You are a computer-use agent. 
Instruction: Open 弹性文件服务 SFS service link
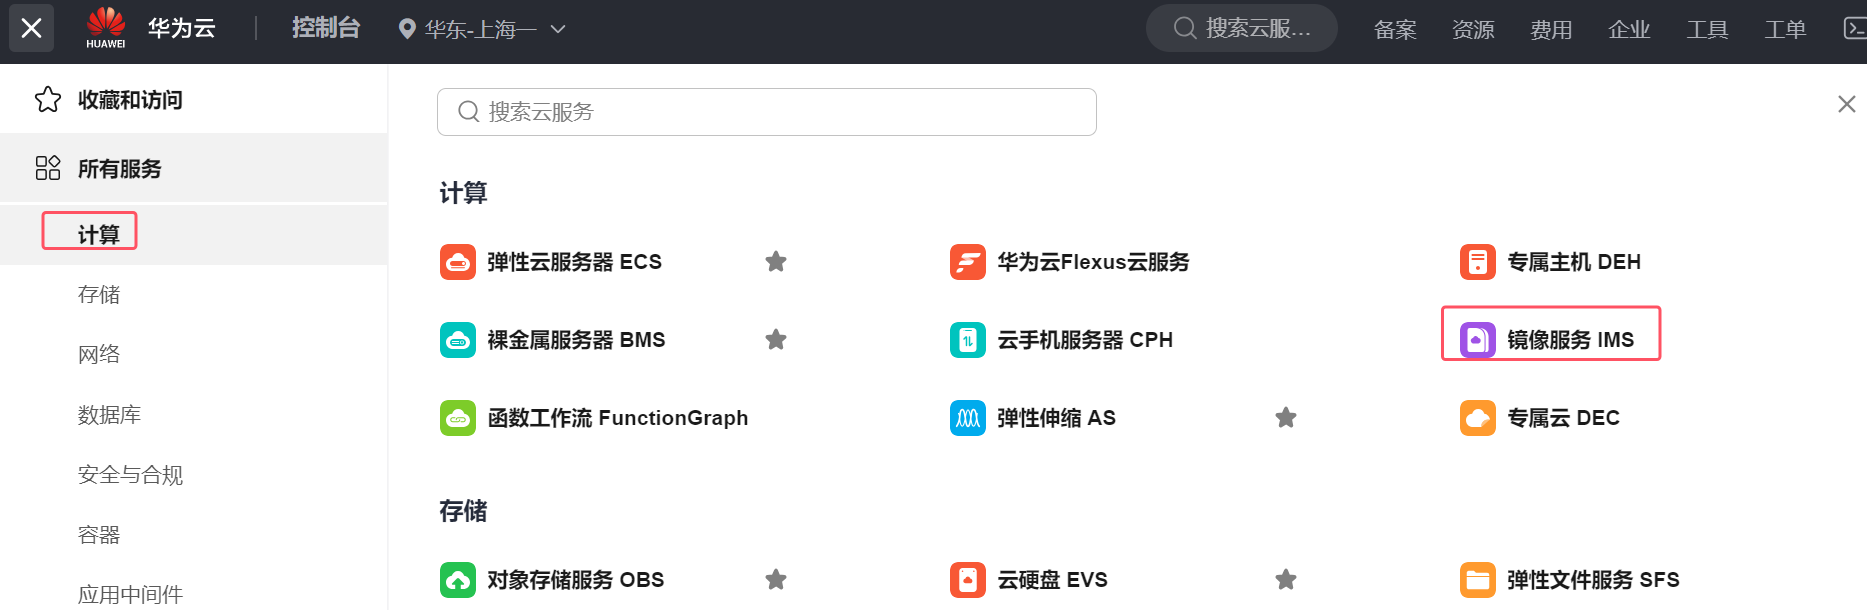[x=1593, y=580]
